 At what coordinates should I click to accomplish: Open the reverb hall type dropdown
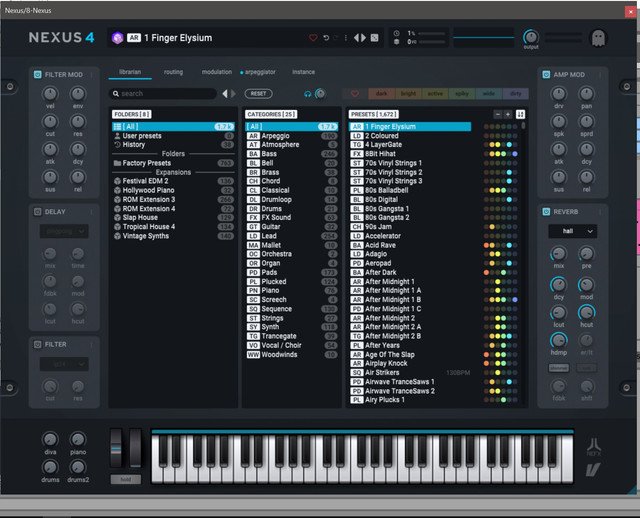point(572,231)
